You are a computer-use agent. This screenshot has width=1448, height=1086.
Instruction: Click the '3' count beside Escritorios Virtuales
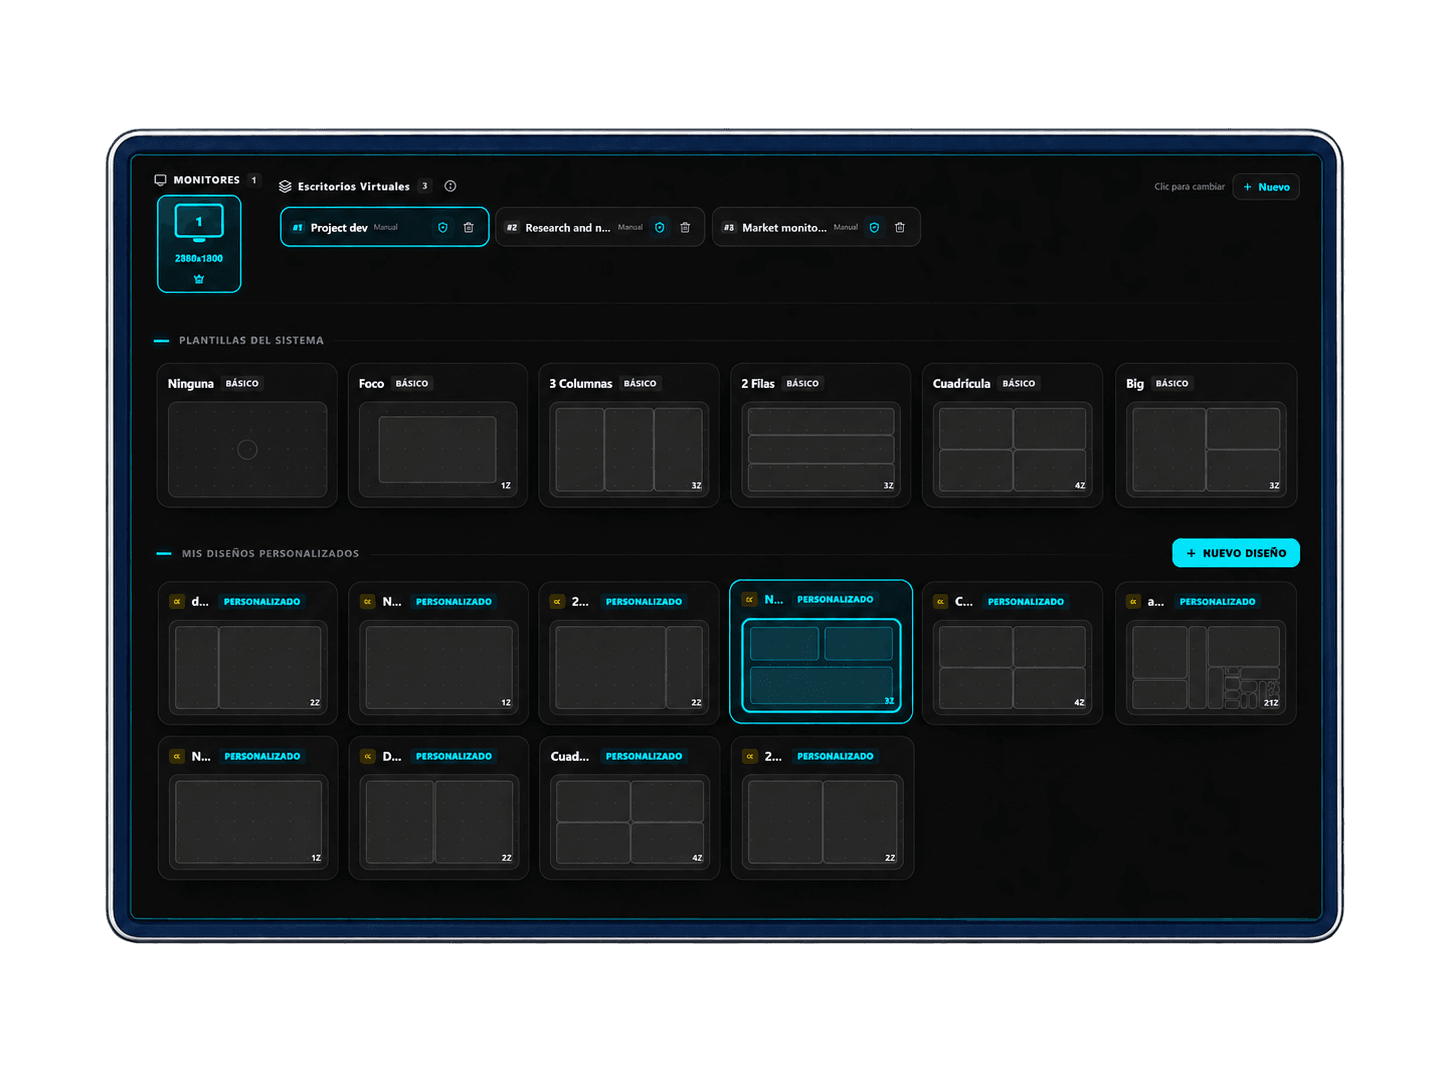(425, 186)
